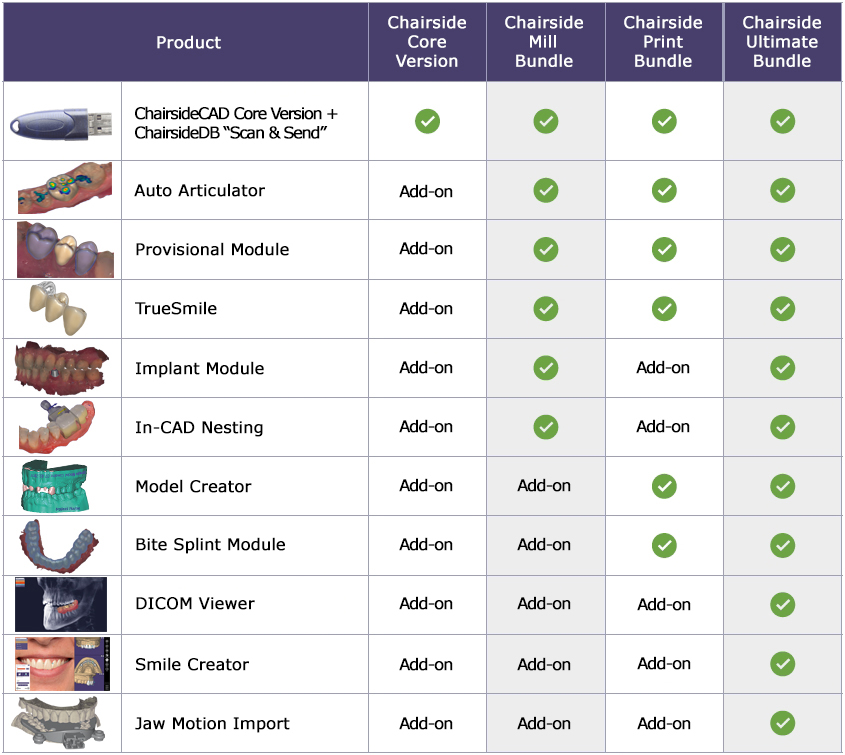The width and height of the screenshot is (845, 755).
Task: Click Print Bundle Add-on for Implant Module
Action: [x=663, y=368]
